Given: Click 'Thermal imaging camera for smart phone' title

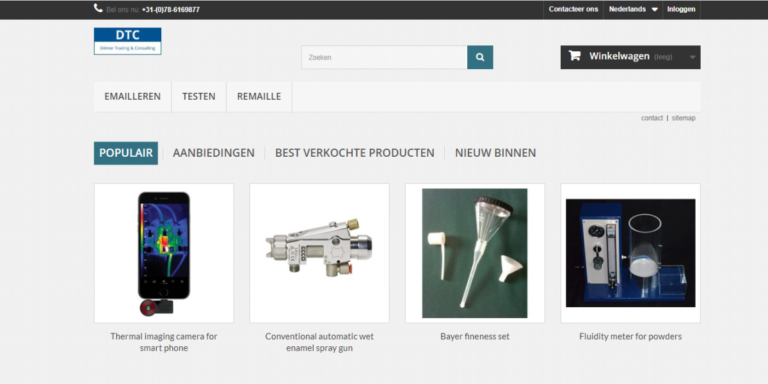Looking at the screenshot, I should point(164,342).
